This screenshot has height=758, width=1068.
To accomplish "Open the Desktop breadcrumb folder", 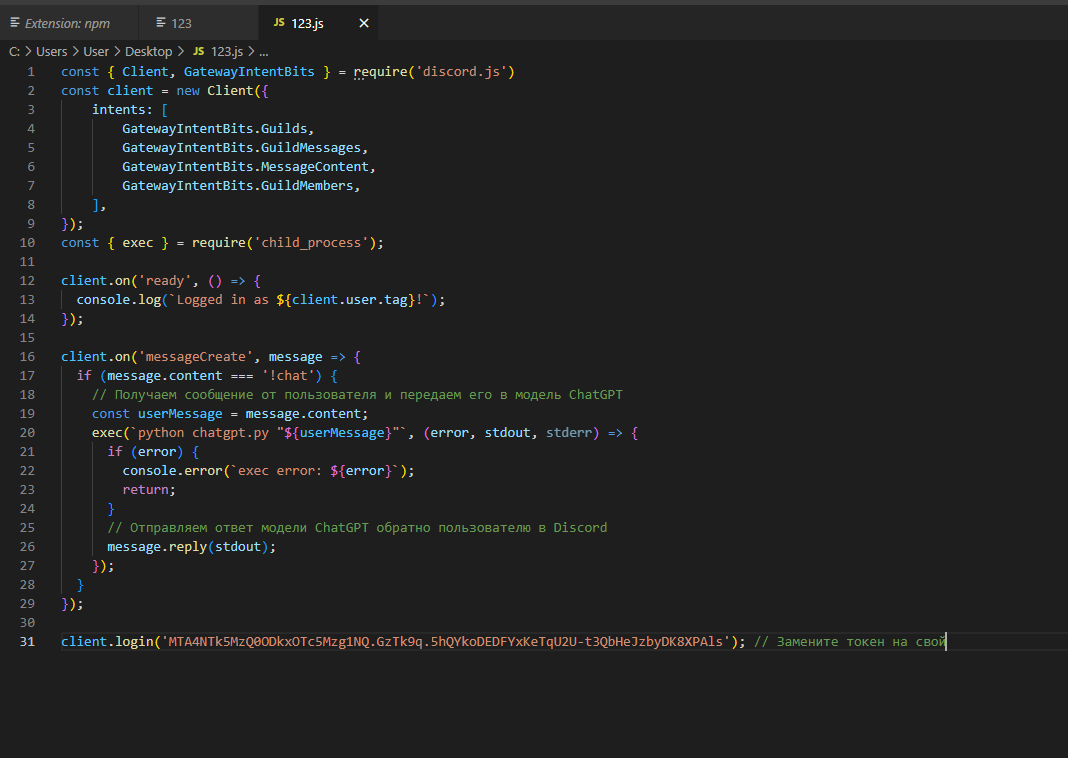I will (148, 52).
